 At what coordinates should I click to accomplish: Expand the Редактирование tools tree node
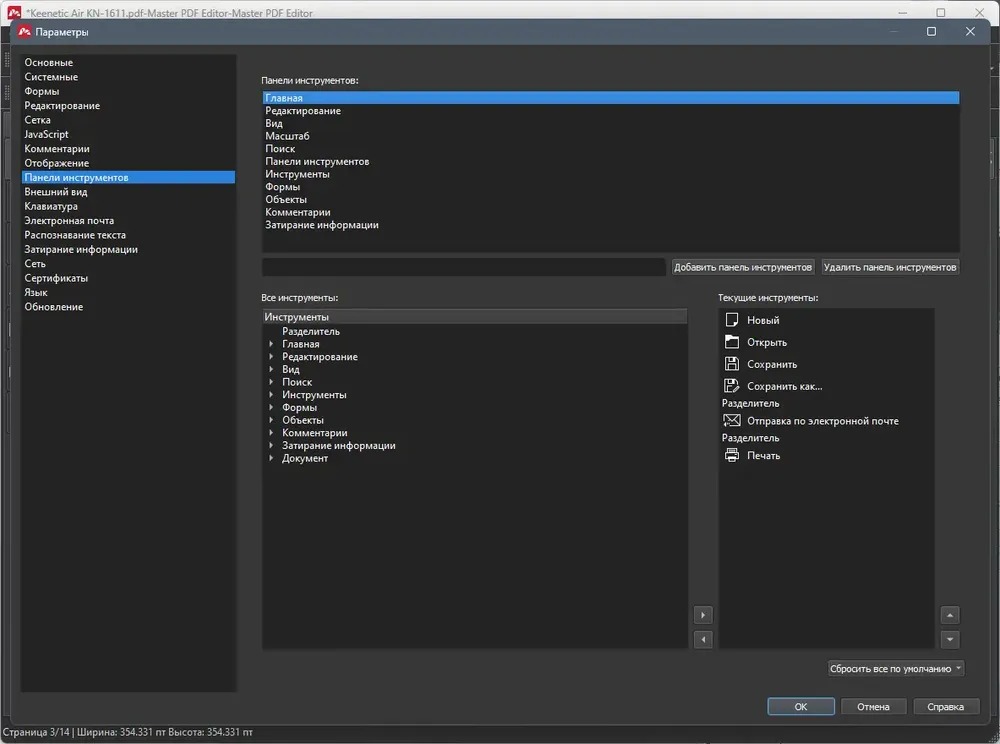tap(271, 356)
